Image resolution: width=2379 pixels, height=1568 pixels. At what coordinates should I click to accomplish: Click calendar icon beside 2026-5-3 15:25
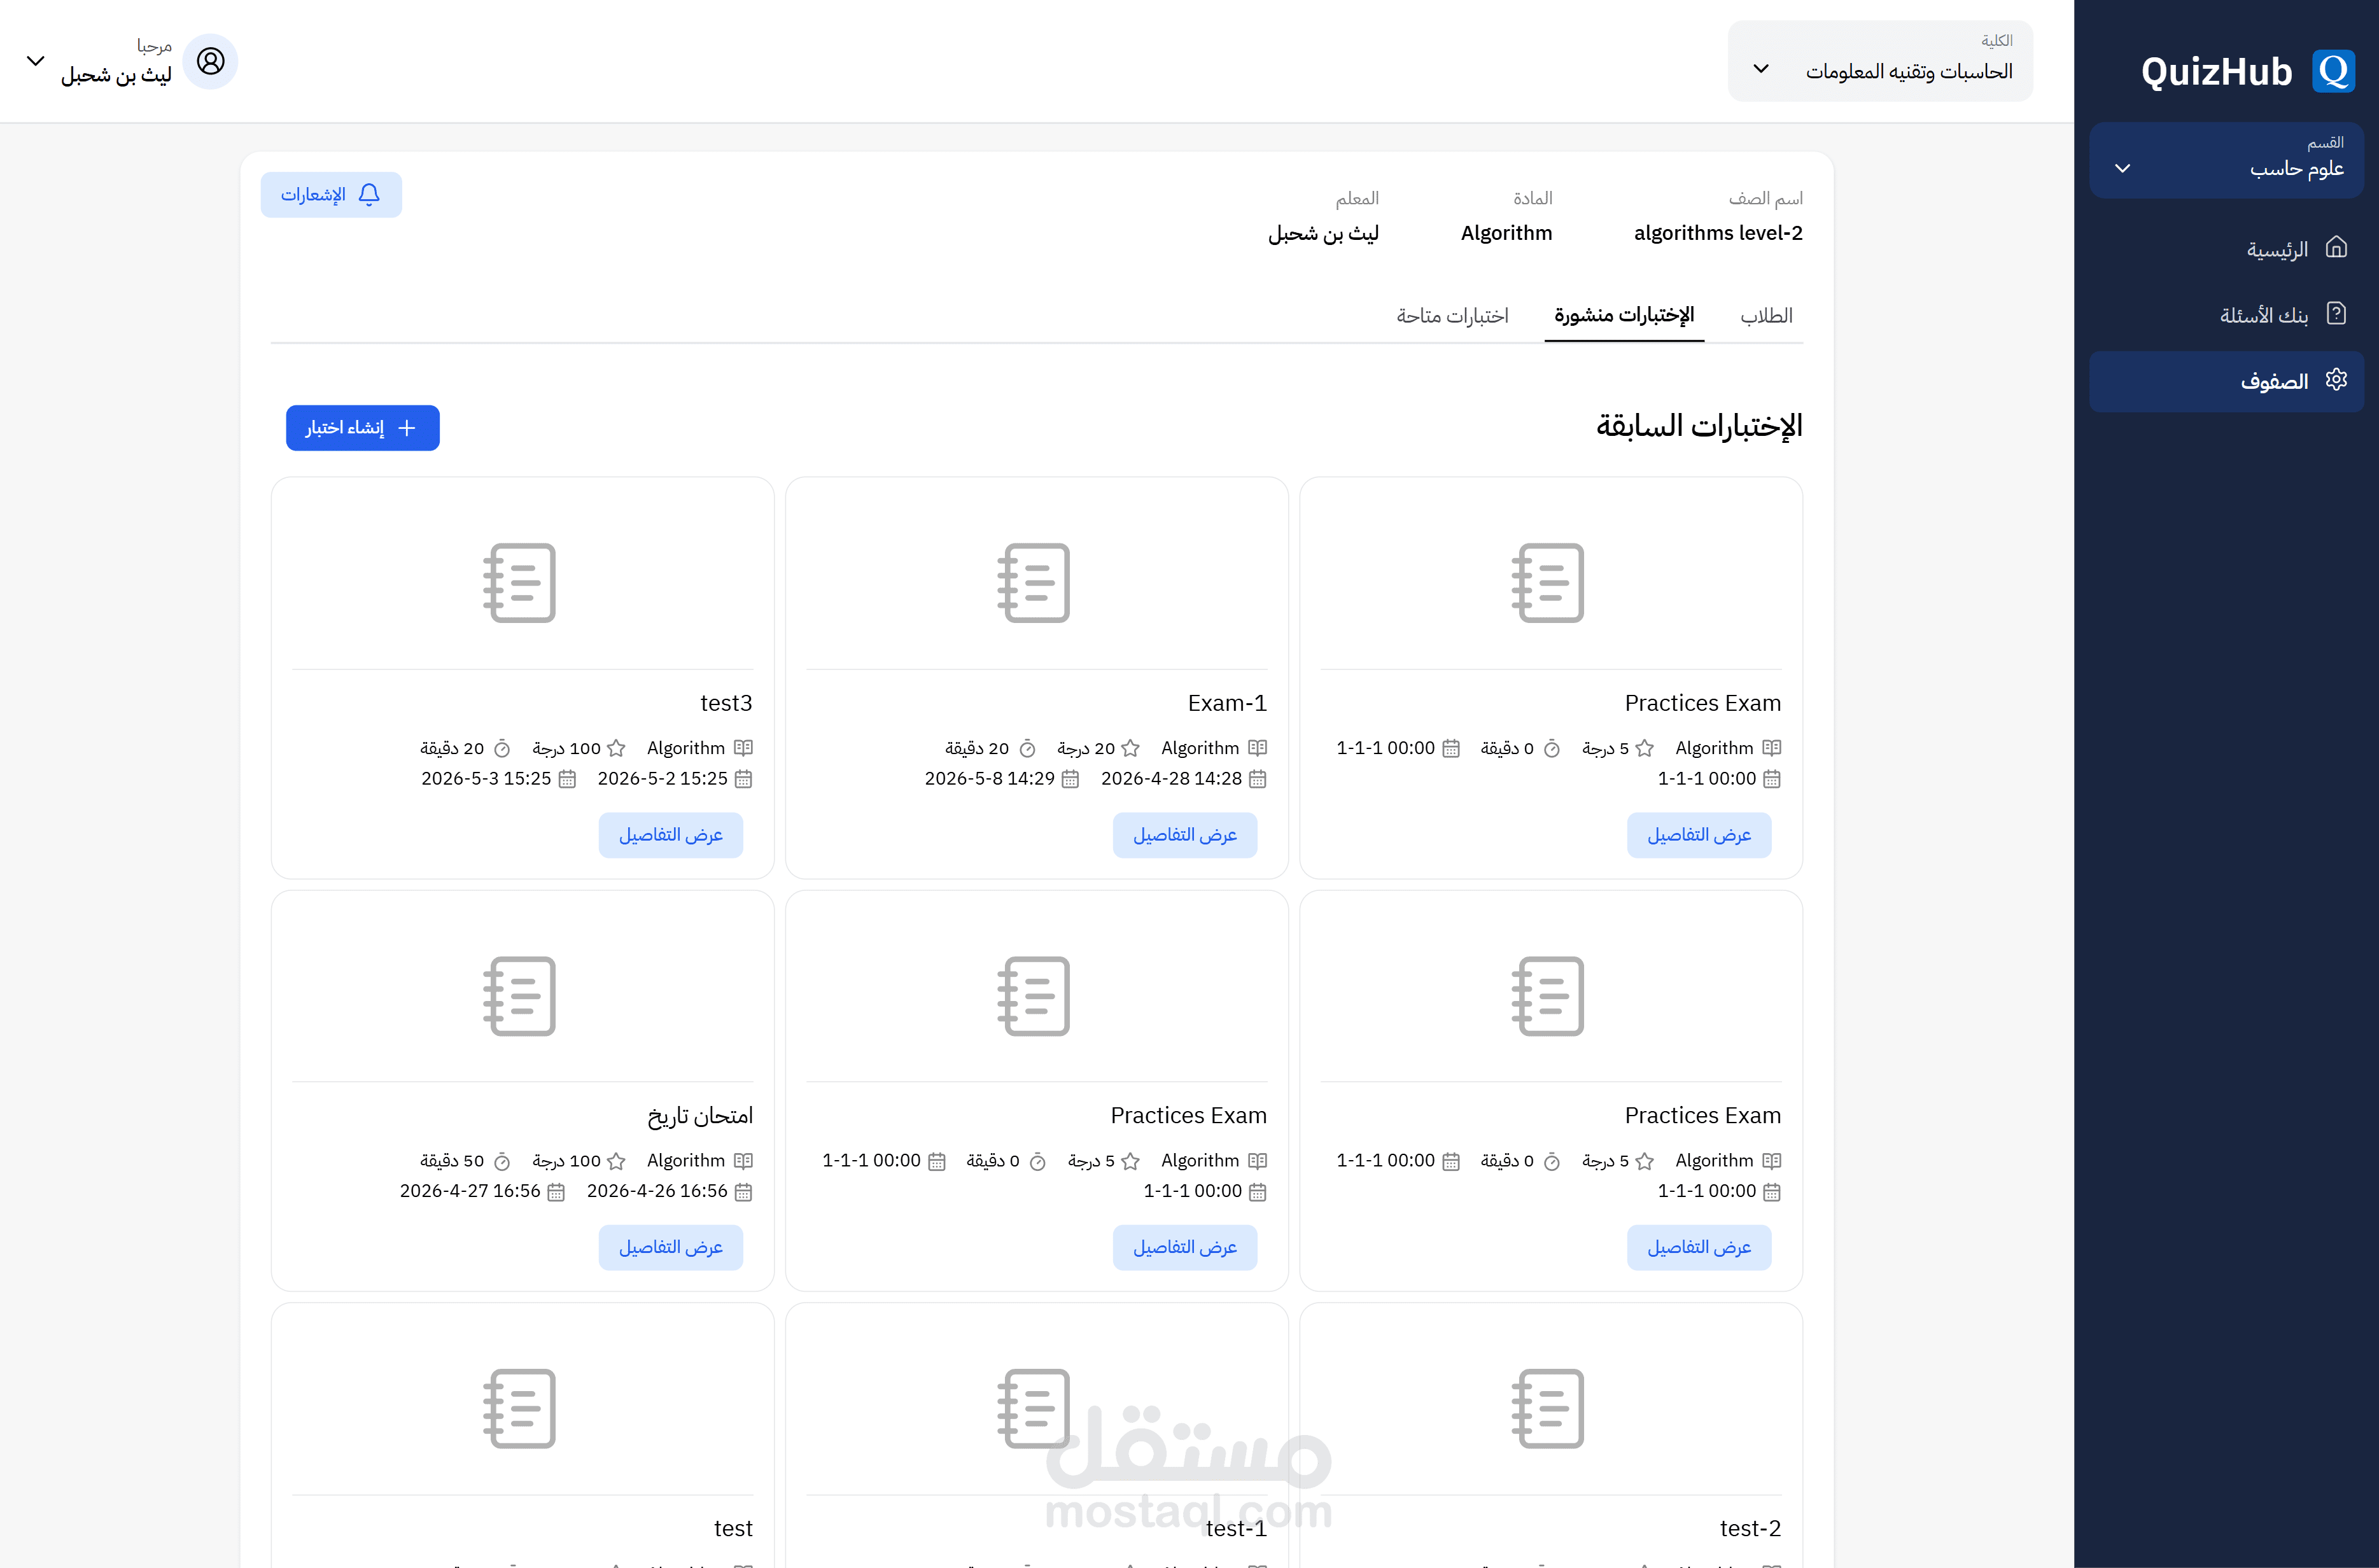point(567,779)
